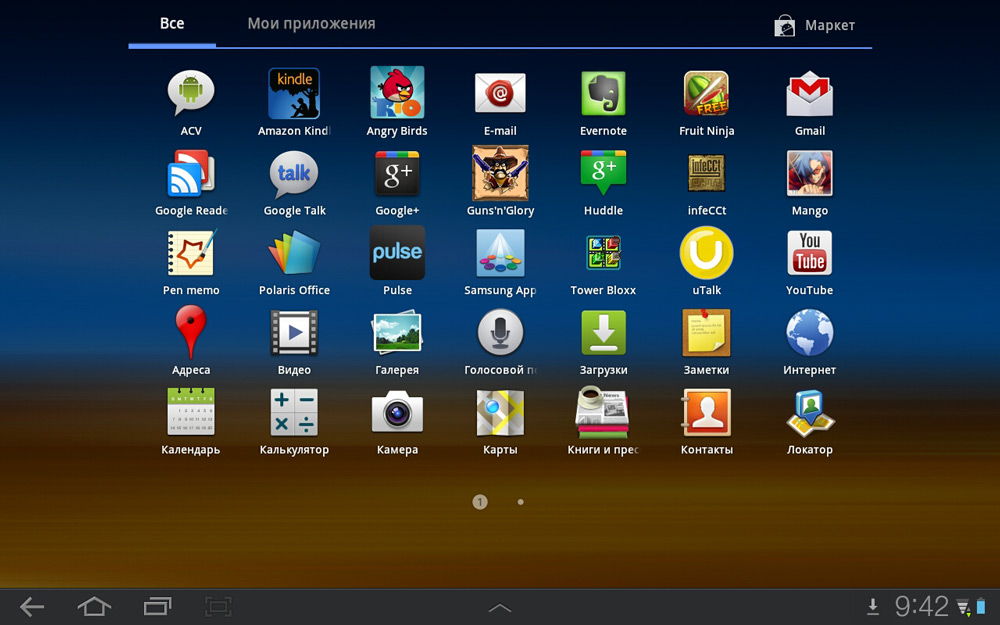Start Fruit Ninja Free

(706, 93)
